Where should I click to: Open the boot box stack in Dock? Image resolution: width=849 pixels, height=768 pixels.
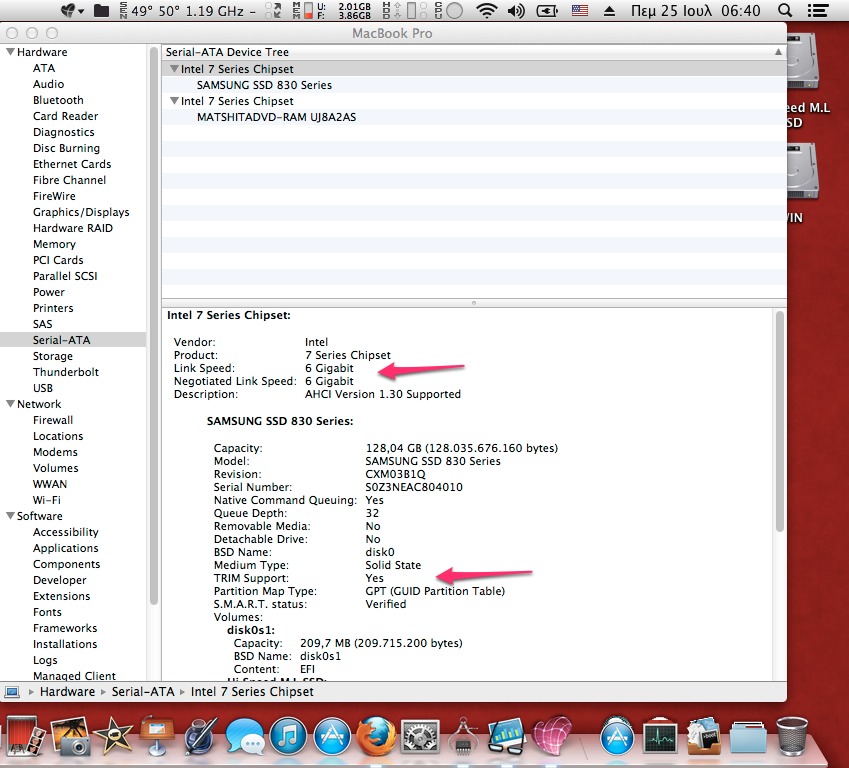[x=704, y=737]
